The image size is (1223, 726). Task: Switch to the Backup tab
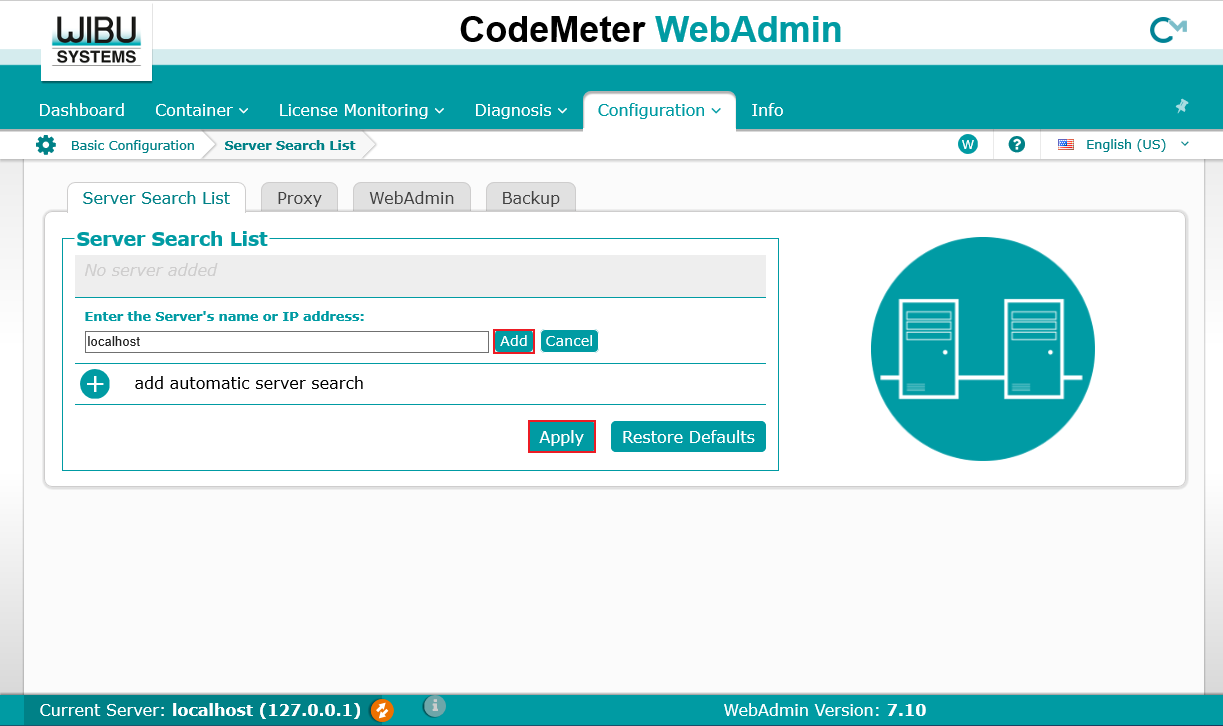[x=531, y=198]
